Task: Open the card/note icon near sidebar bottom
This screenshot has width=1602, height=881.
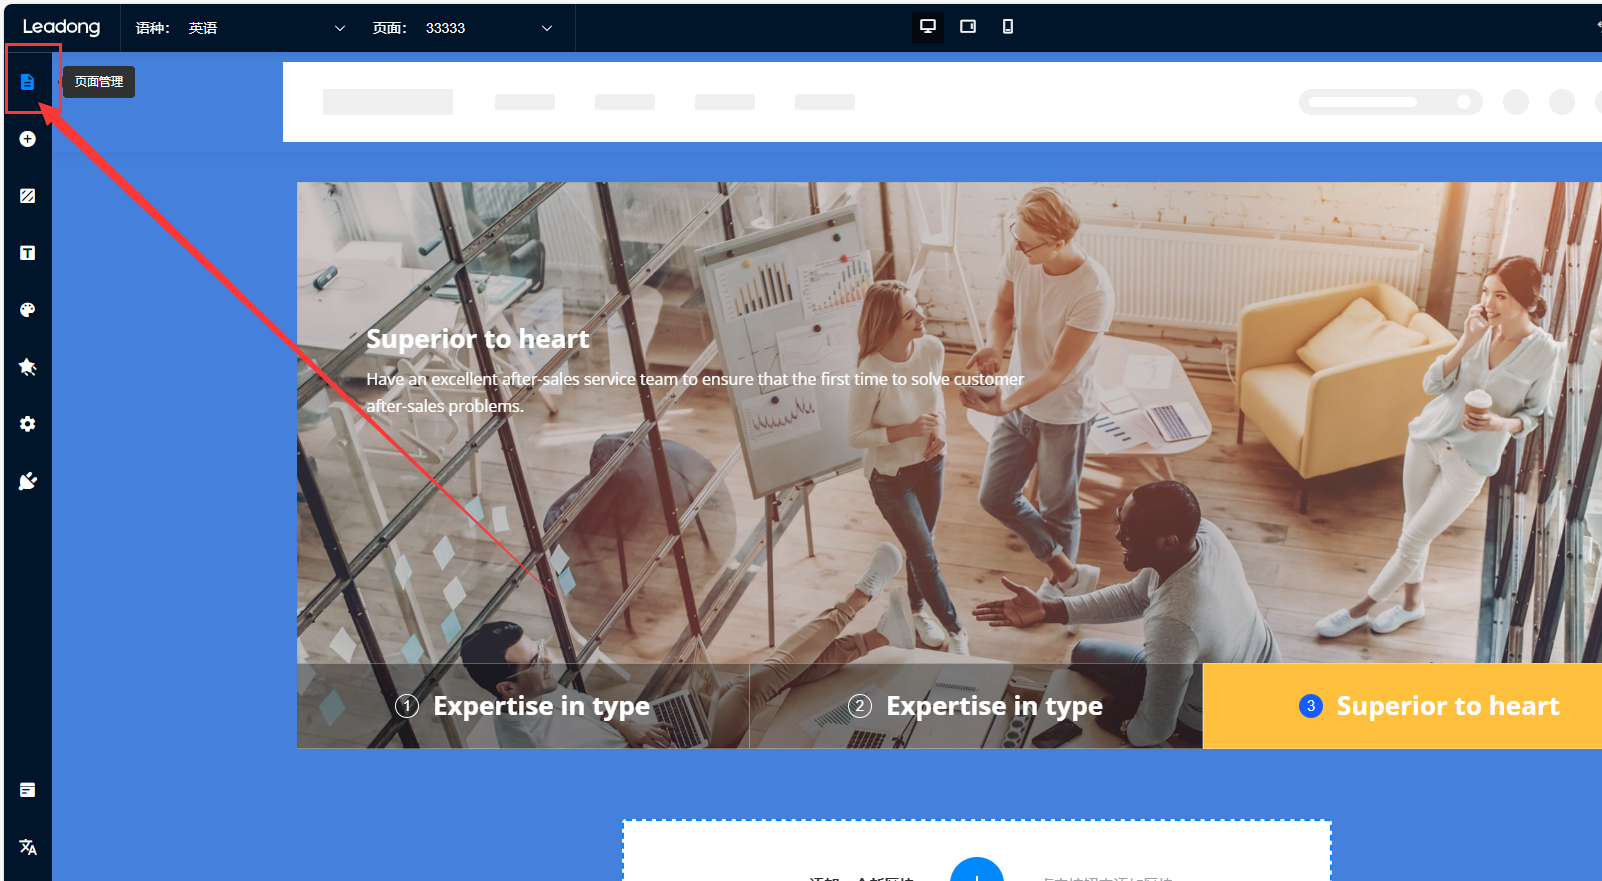Action: tap(28, 790)
